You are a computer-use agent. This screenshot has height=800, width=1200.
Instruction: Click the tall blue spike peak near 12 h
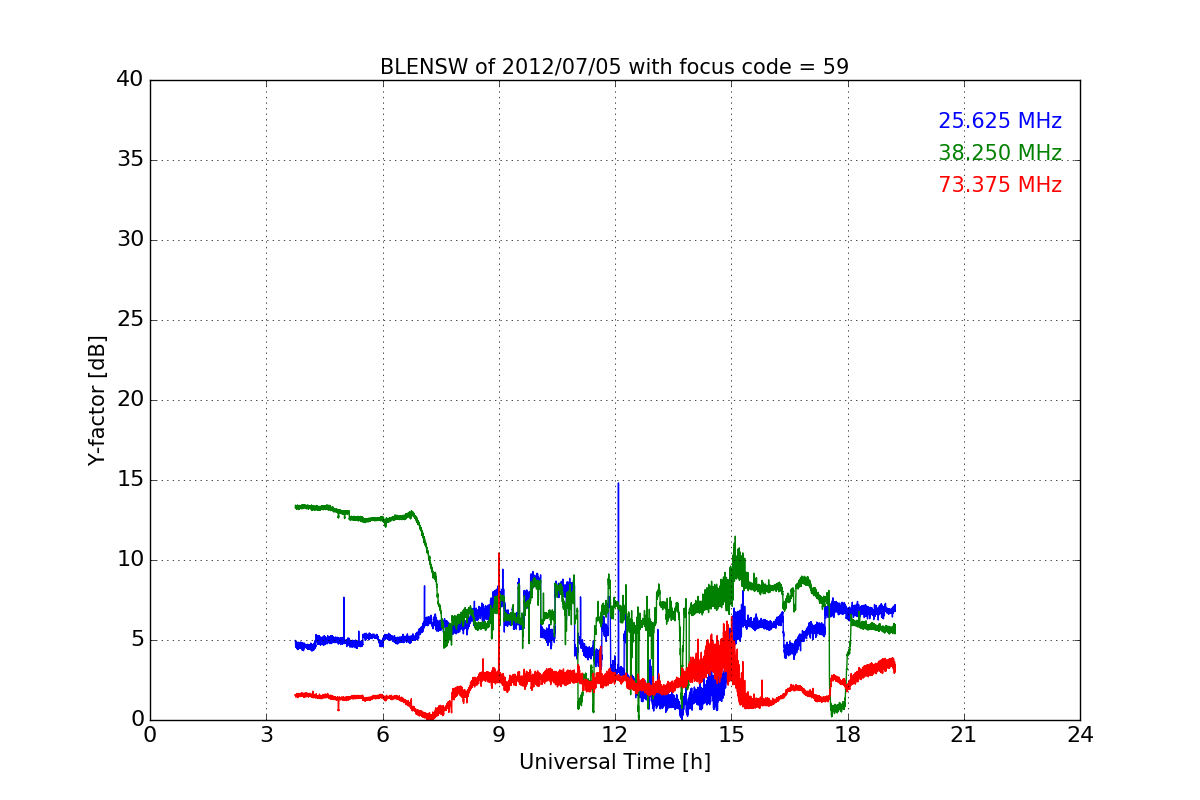pyautogui.click(x=618, y=484)
